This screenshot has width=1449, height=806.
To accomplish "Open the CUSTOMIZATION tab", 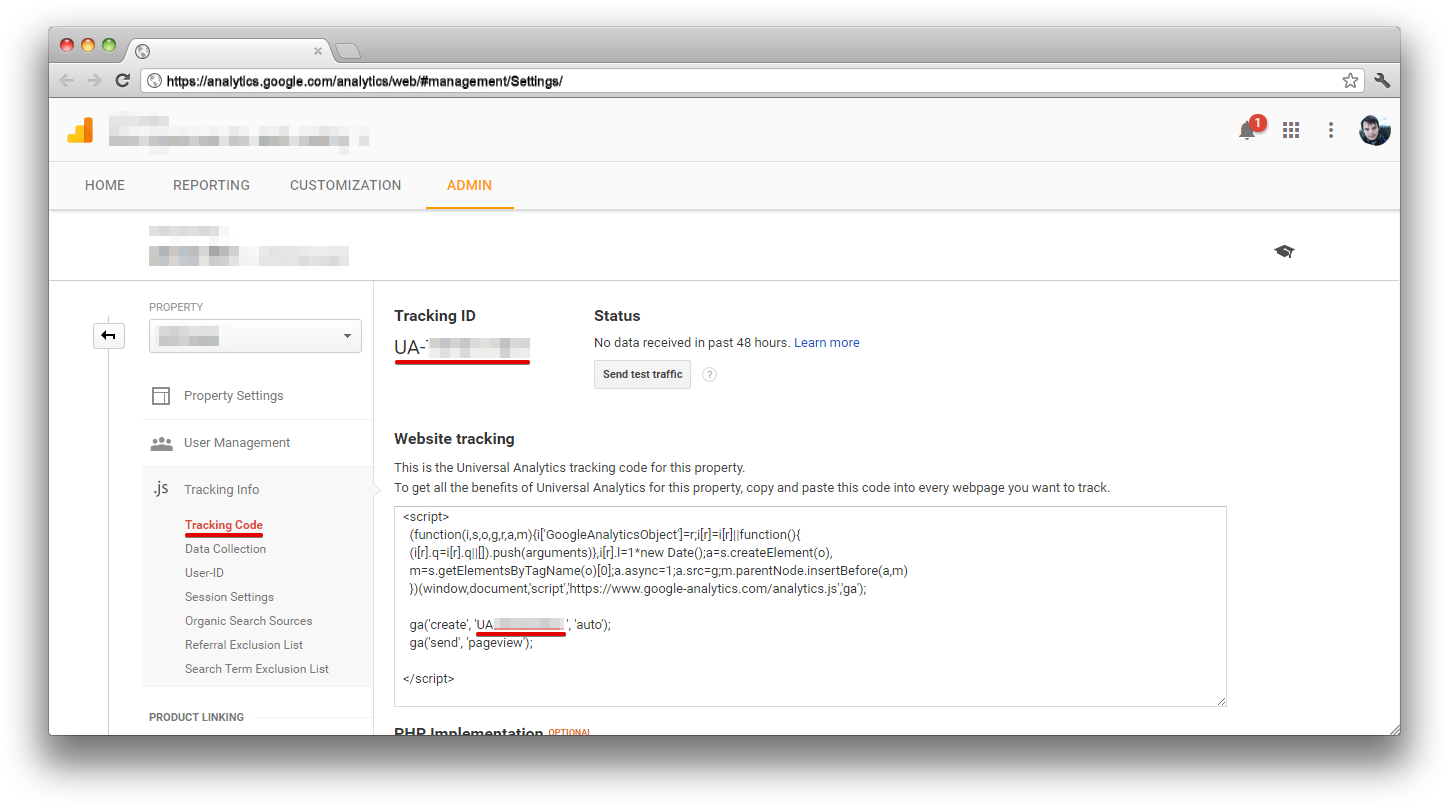I will 345,185.
